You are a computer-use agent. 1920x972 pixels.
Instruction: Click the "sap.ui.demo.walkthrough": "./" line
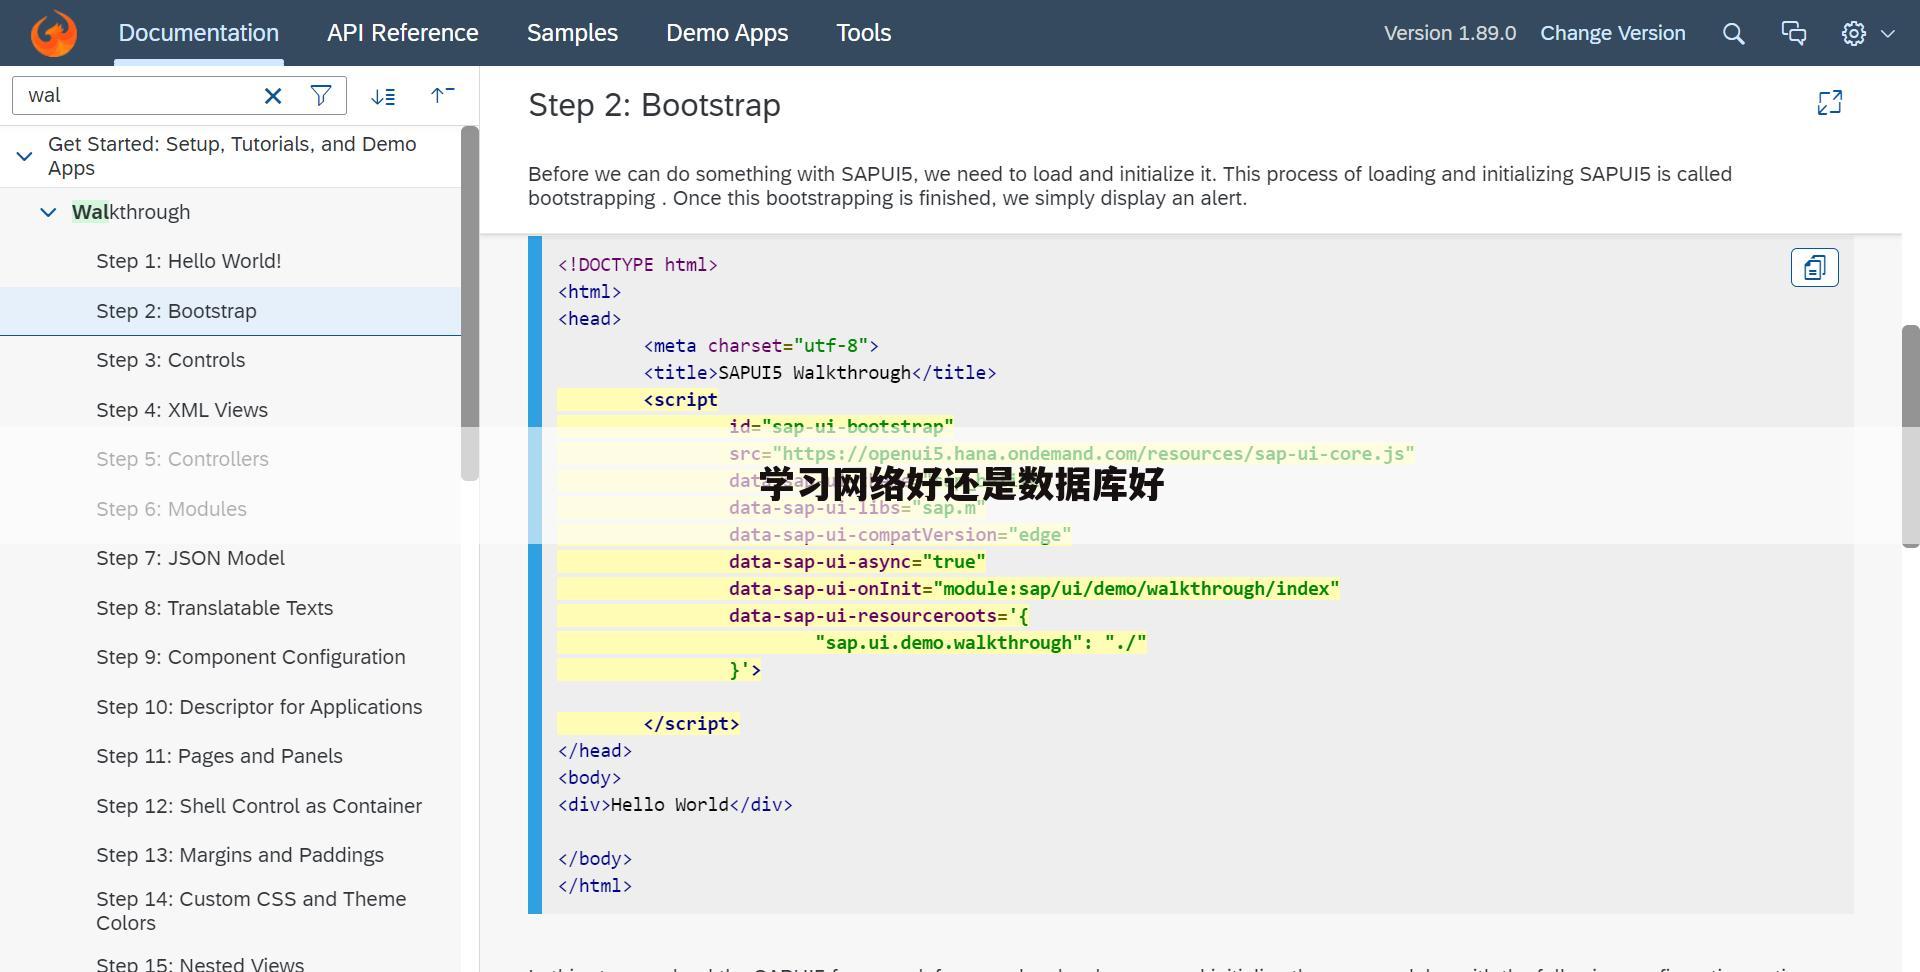pos(981,643)
